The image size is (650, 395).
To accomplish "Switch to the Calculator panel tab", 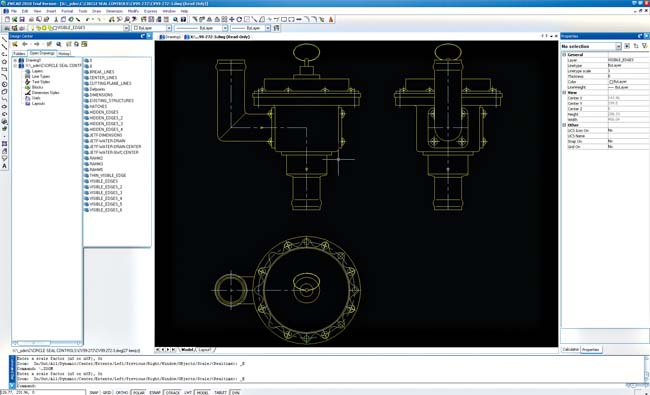I will (x=570, y=349).
